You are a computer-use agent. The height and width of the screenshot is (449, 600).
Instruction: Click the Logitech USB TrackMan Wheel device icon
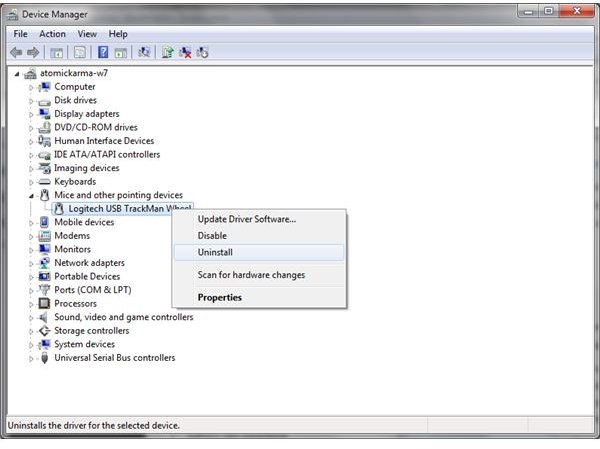(59, 209)
